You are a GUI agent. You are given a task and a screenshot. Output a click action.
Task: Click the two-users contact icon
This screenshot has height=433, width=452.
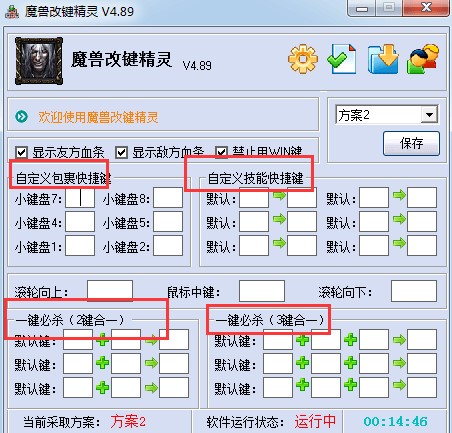tap(423, 59)
